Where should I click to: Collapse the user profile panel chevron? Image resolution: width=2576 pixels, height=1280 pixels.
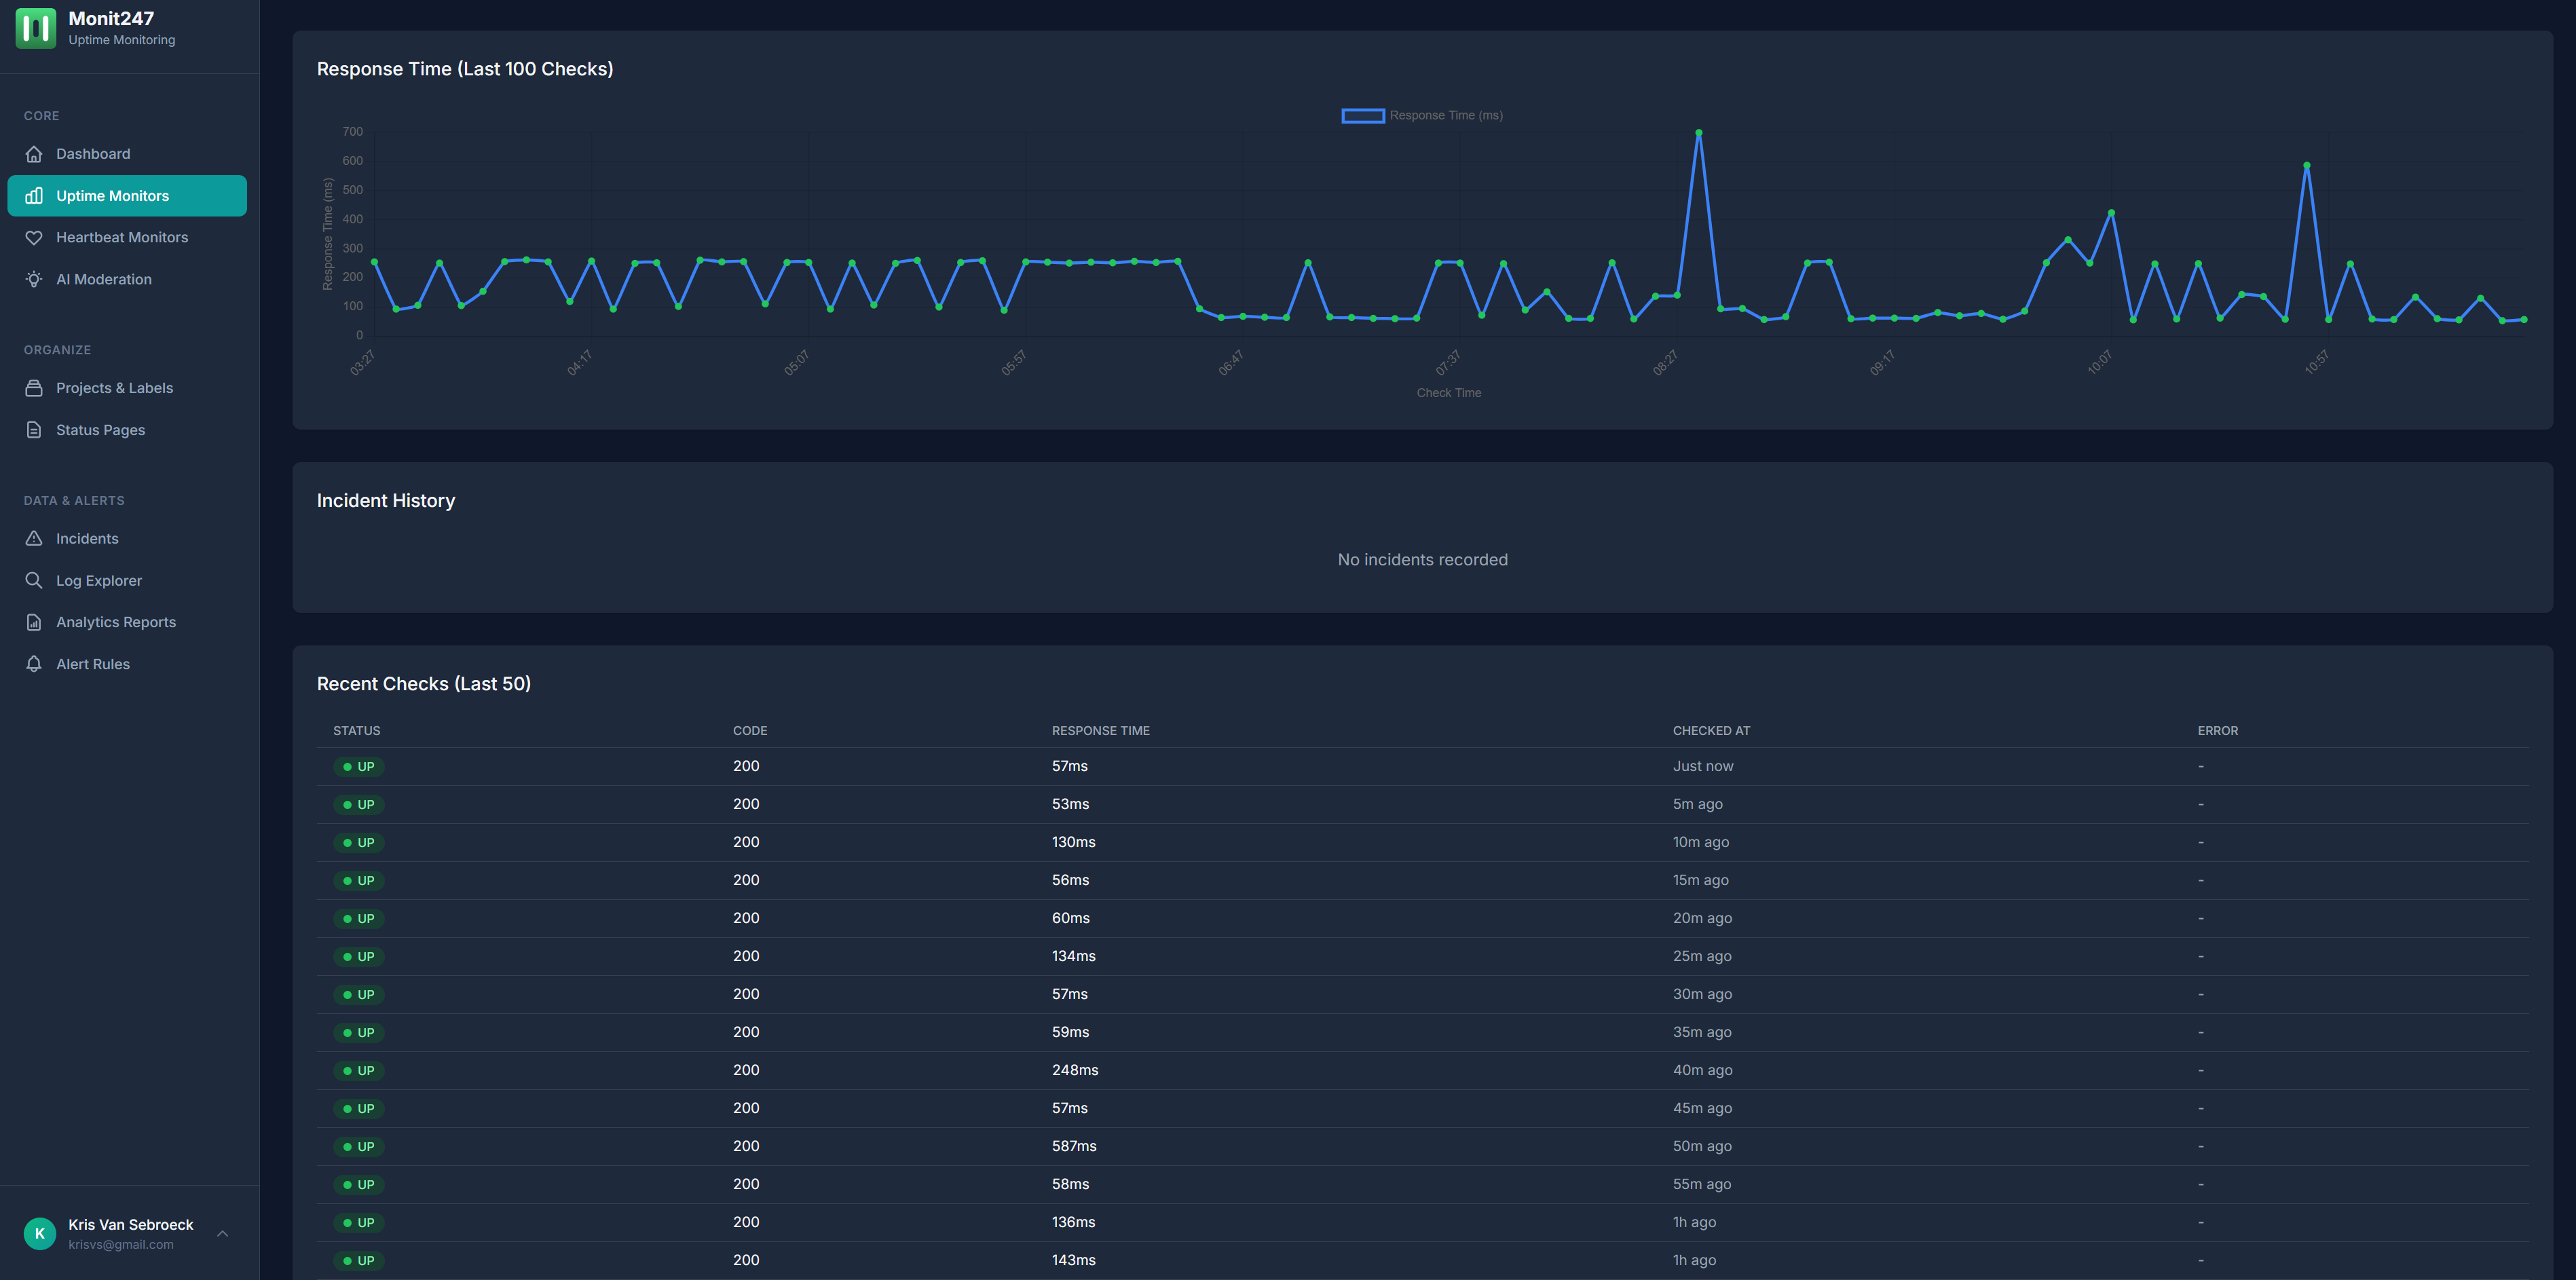pos(222,1233)
